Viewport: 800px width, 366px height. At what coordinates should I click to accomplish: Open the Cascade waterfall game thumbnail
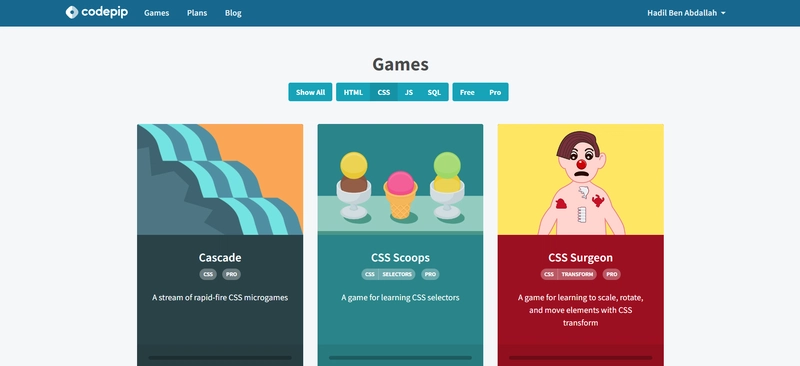(x=220, y=179)
